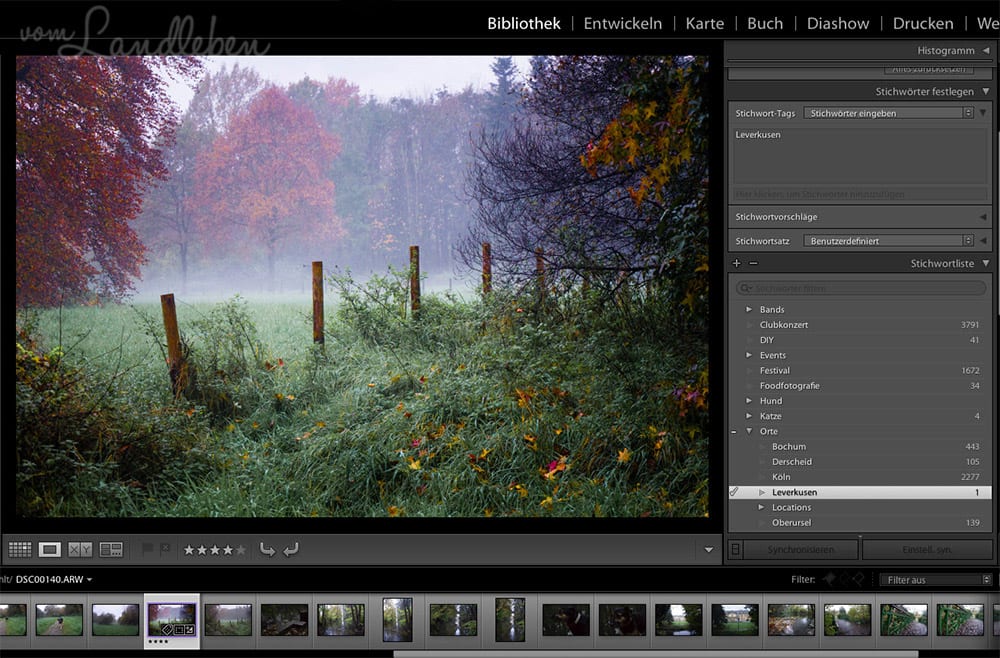Expand the Hund keyword
This screenshot has width=1000, height=658.
point(749,401)
